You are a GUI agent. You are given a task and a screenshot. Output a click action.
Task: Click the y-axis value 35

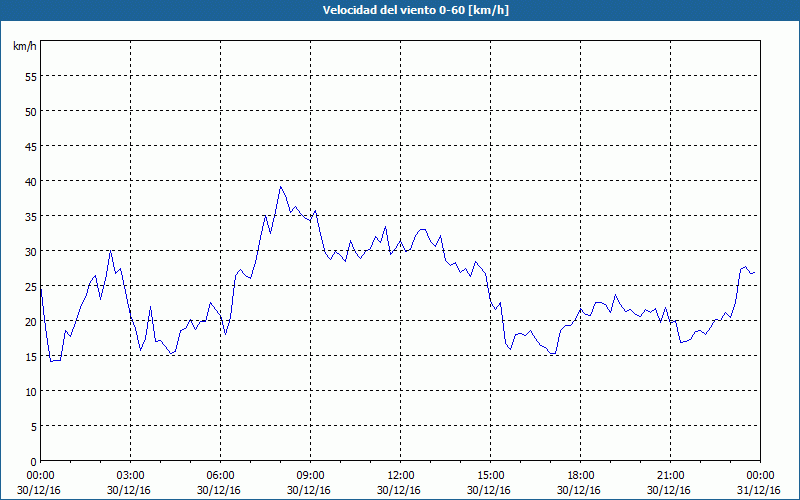pos(31,217)
